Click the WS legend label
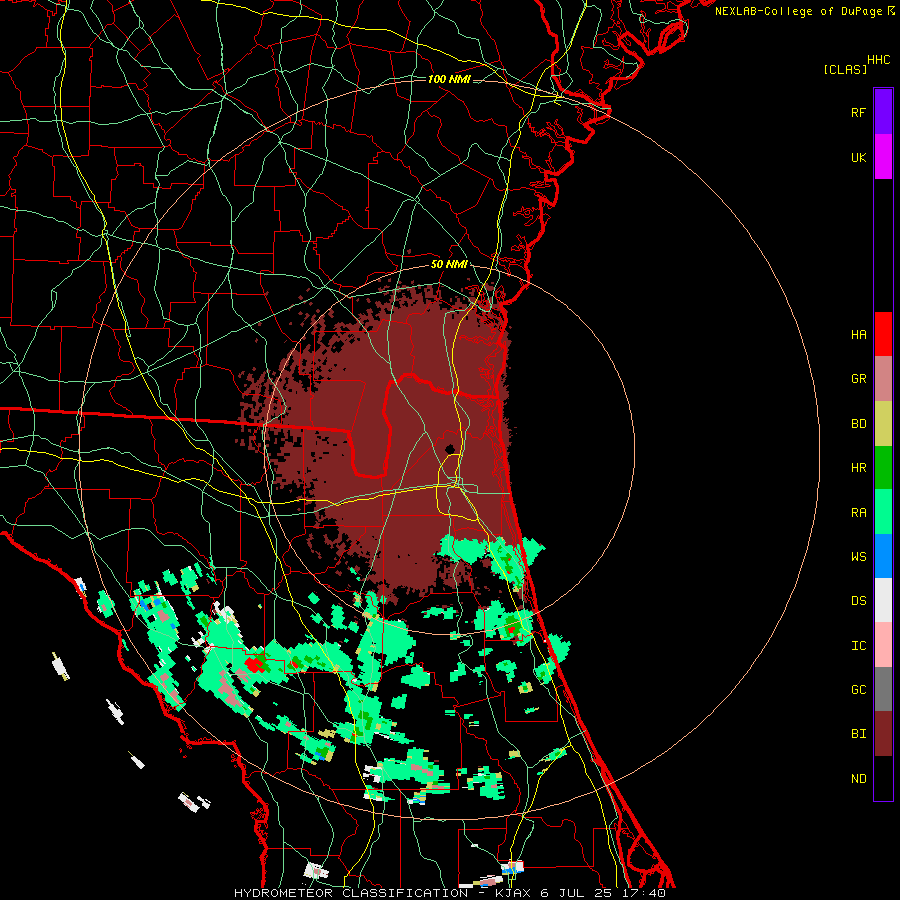 coord(858,557)
